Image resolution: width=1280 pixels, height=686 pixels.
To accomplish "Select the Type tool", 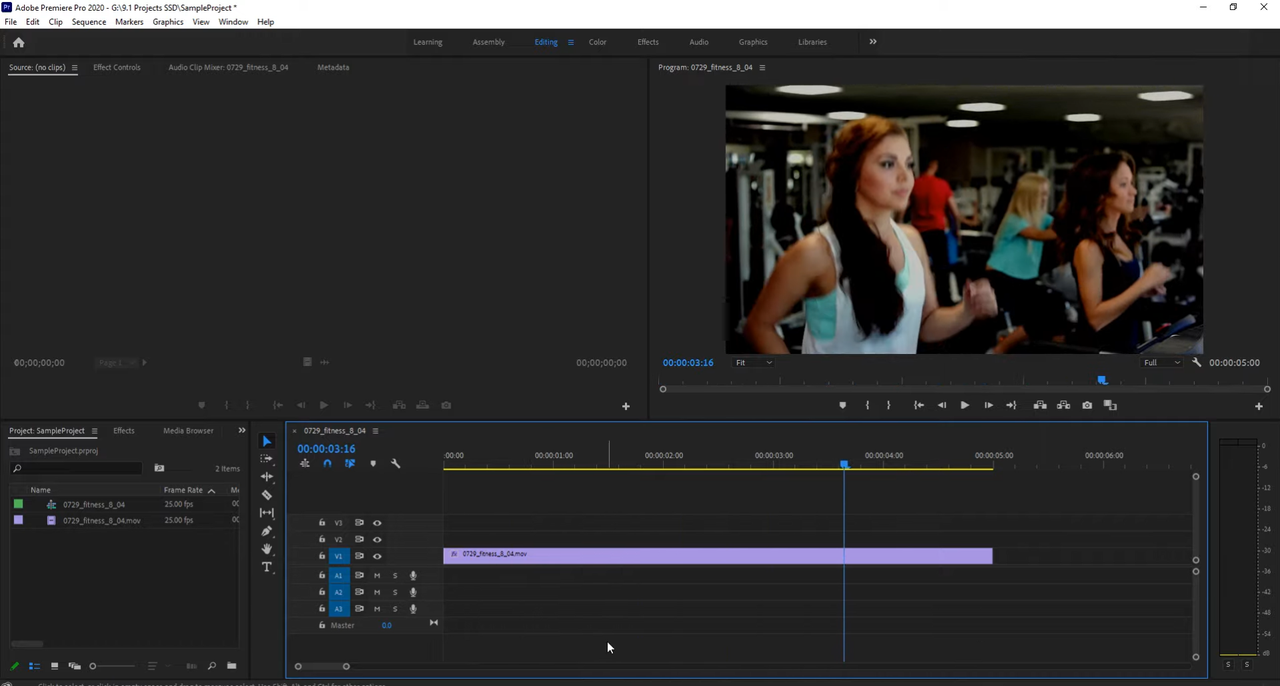I will [267, 567].
